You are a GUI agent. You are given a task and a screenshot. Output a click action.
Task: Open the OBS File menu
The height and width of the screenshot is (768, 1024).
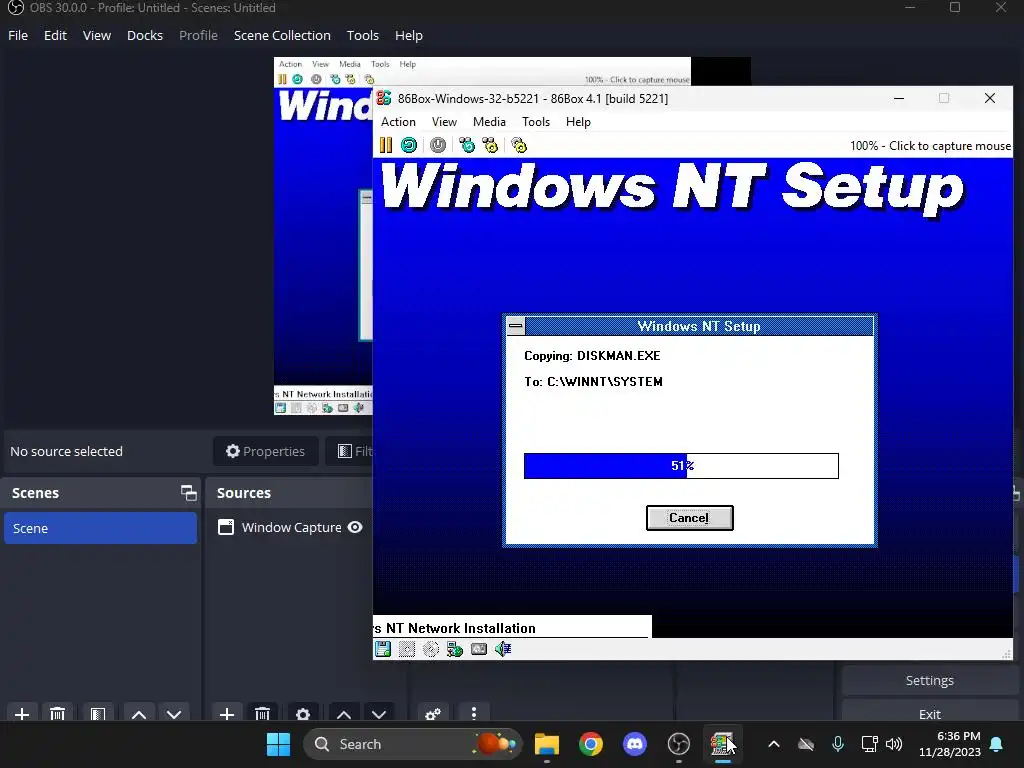click(18, 35)
